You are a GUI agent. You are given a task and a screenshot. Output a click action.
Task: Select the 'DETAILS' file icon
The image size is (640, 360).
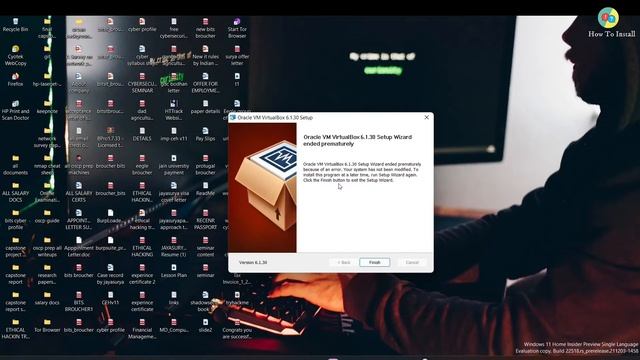pos(142,134)
